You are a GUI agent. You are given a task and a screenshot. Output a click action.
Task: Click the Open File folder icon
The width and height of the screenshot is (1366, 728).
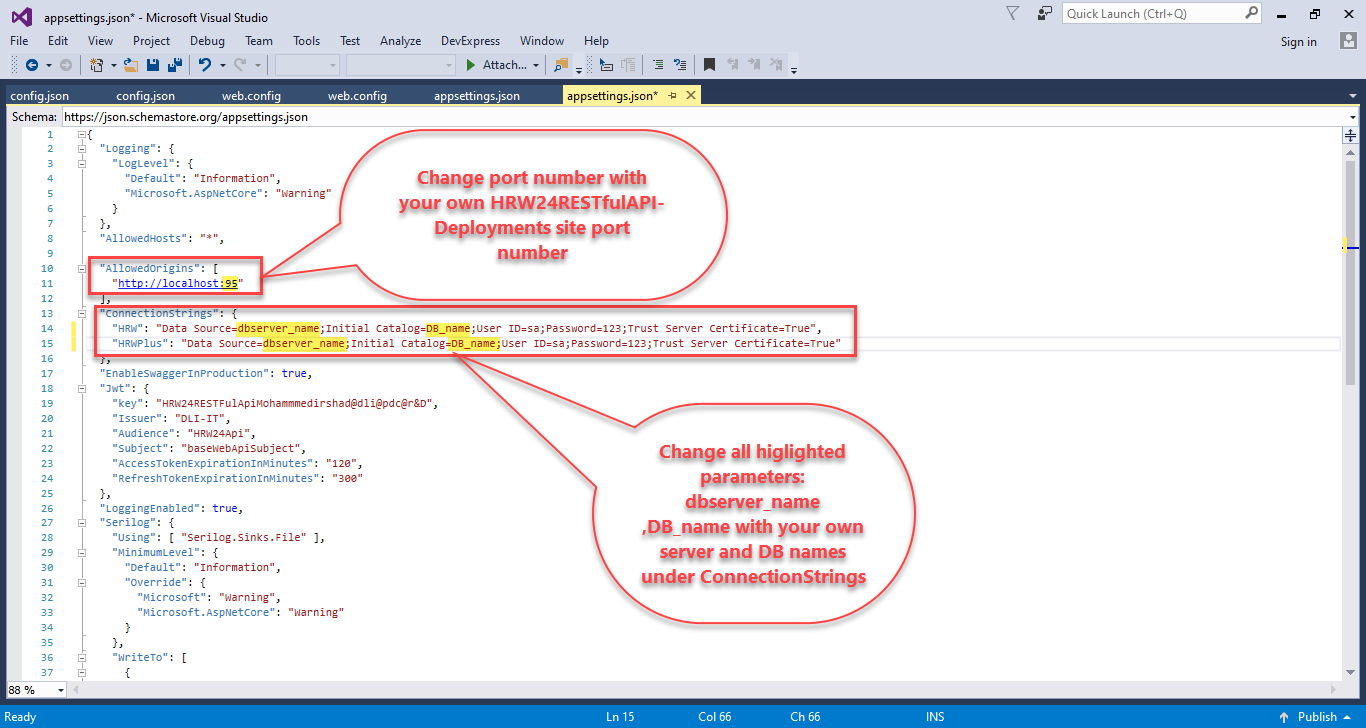click(x=132, y=65)
